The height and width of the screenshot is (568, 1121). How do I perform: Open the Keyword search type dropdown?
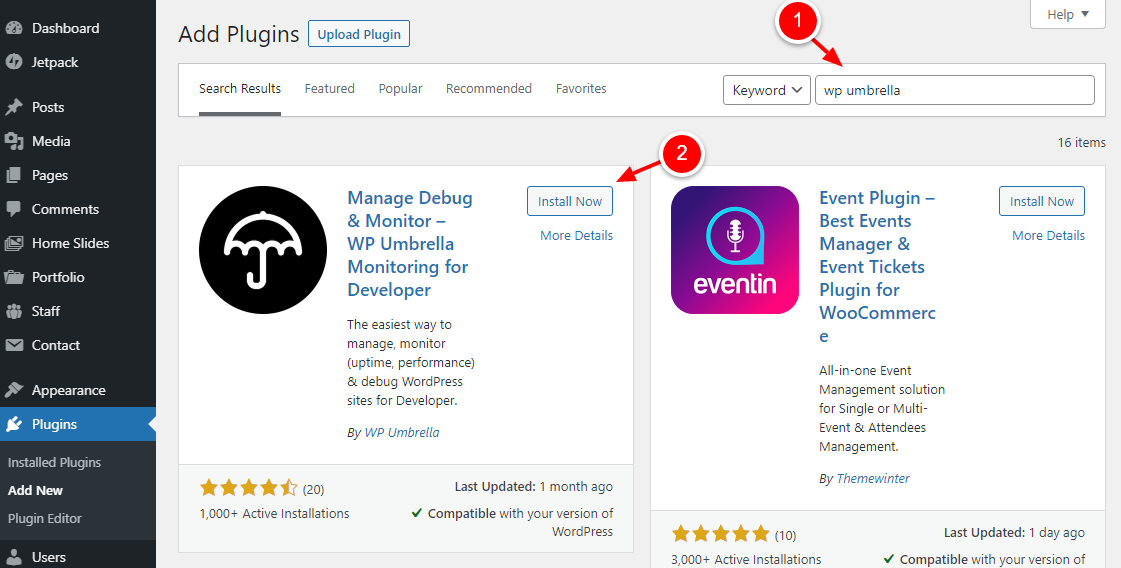tap(767, 90)
